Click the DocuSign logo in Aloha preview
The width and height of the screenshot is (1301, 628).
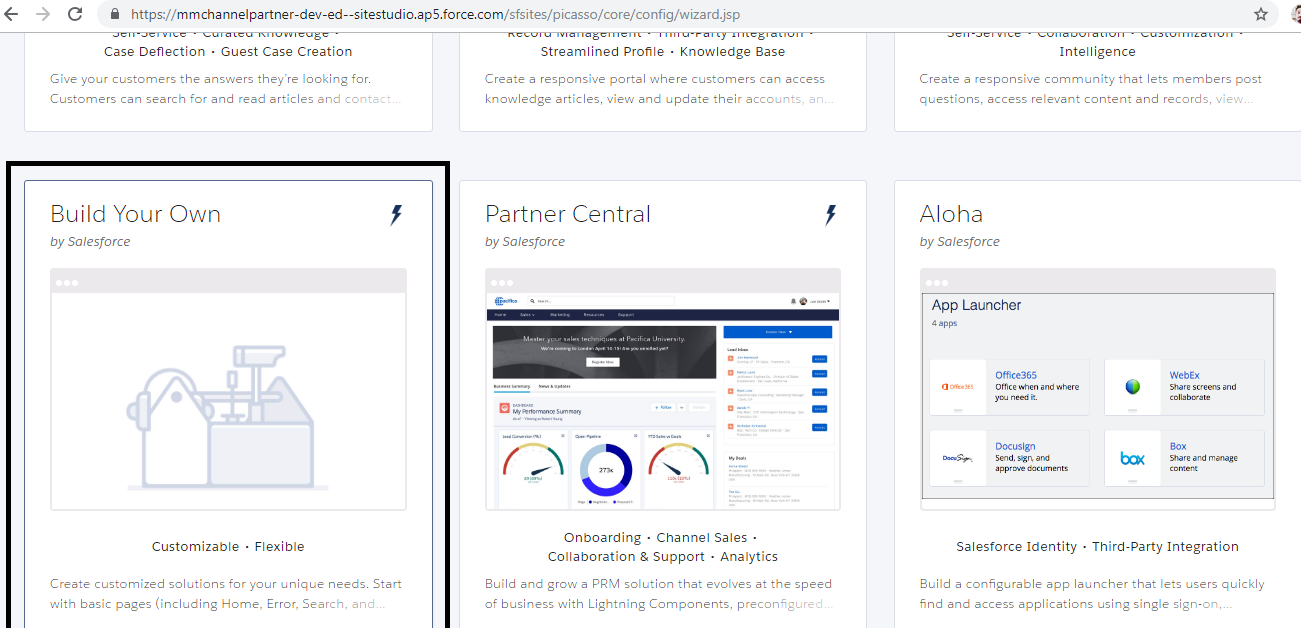pyautogui.click(x=957, y=458)
